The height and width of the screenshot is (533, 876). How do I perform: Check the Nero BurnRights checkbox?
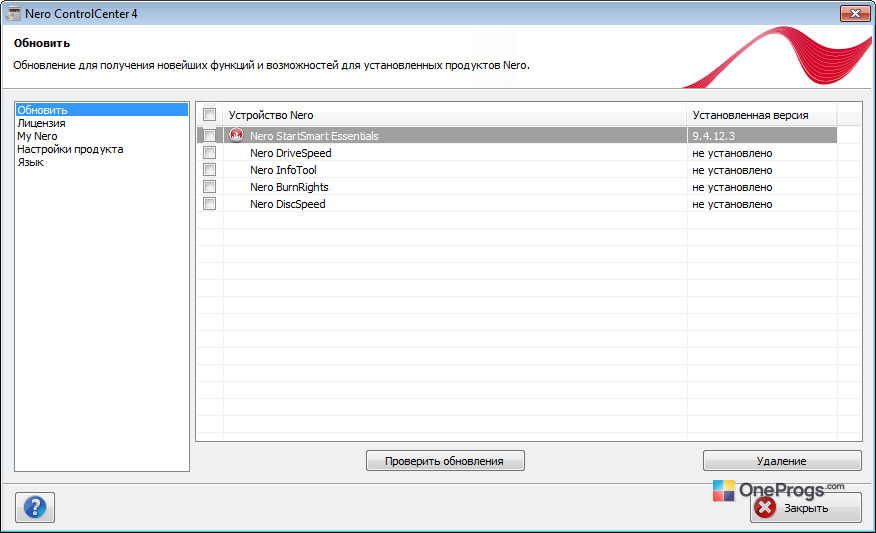tap(210, 187)
